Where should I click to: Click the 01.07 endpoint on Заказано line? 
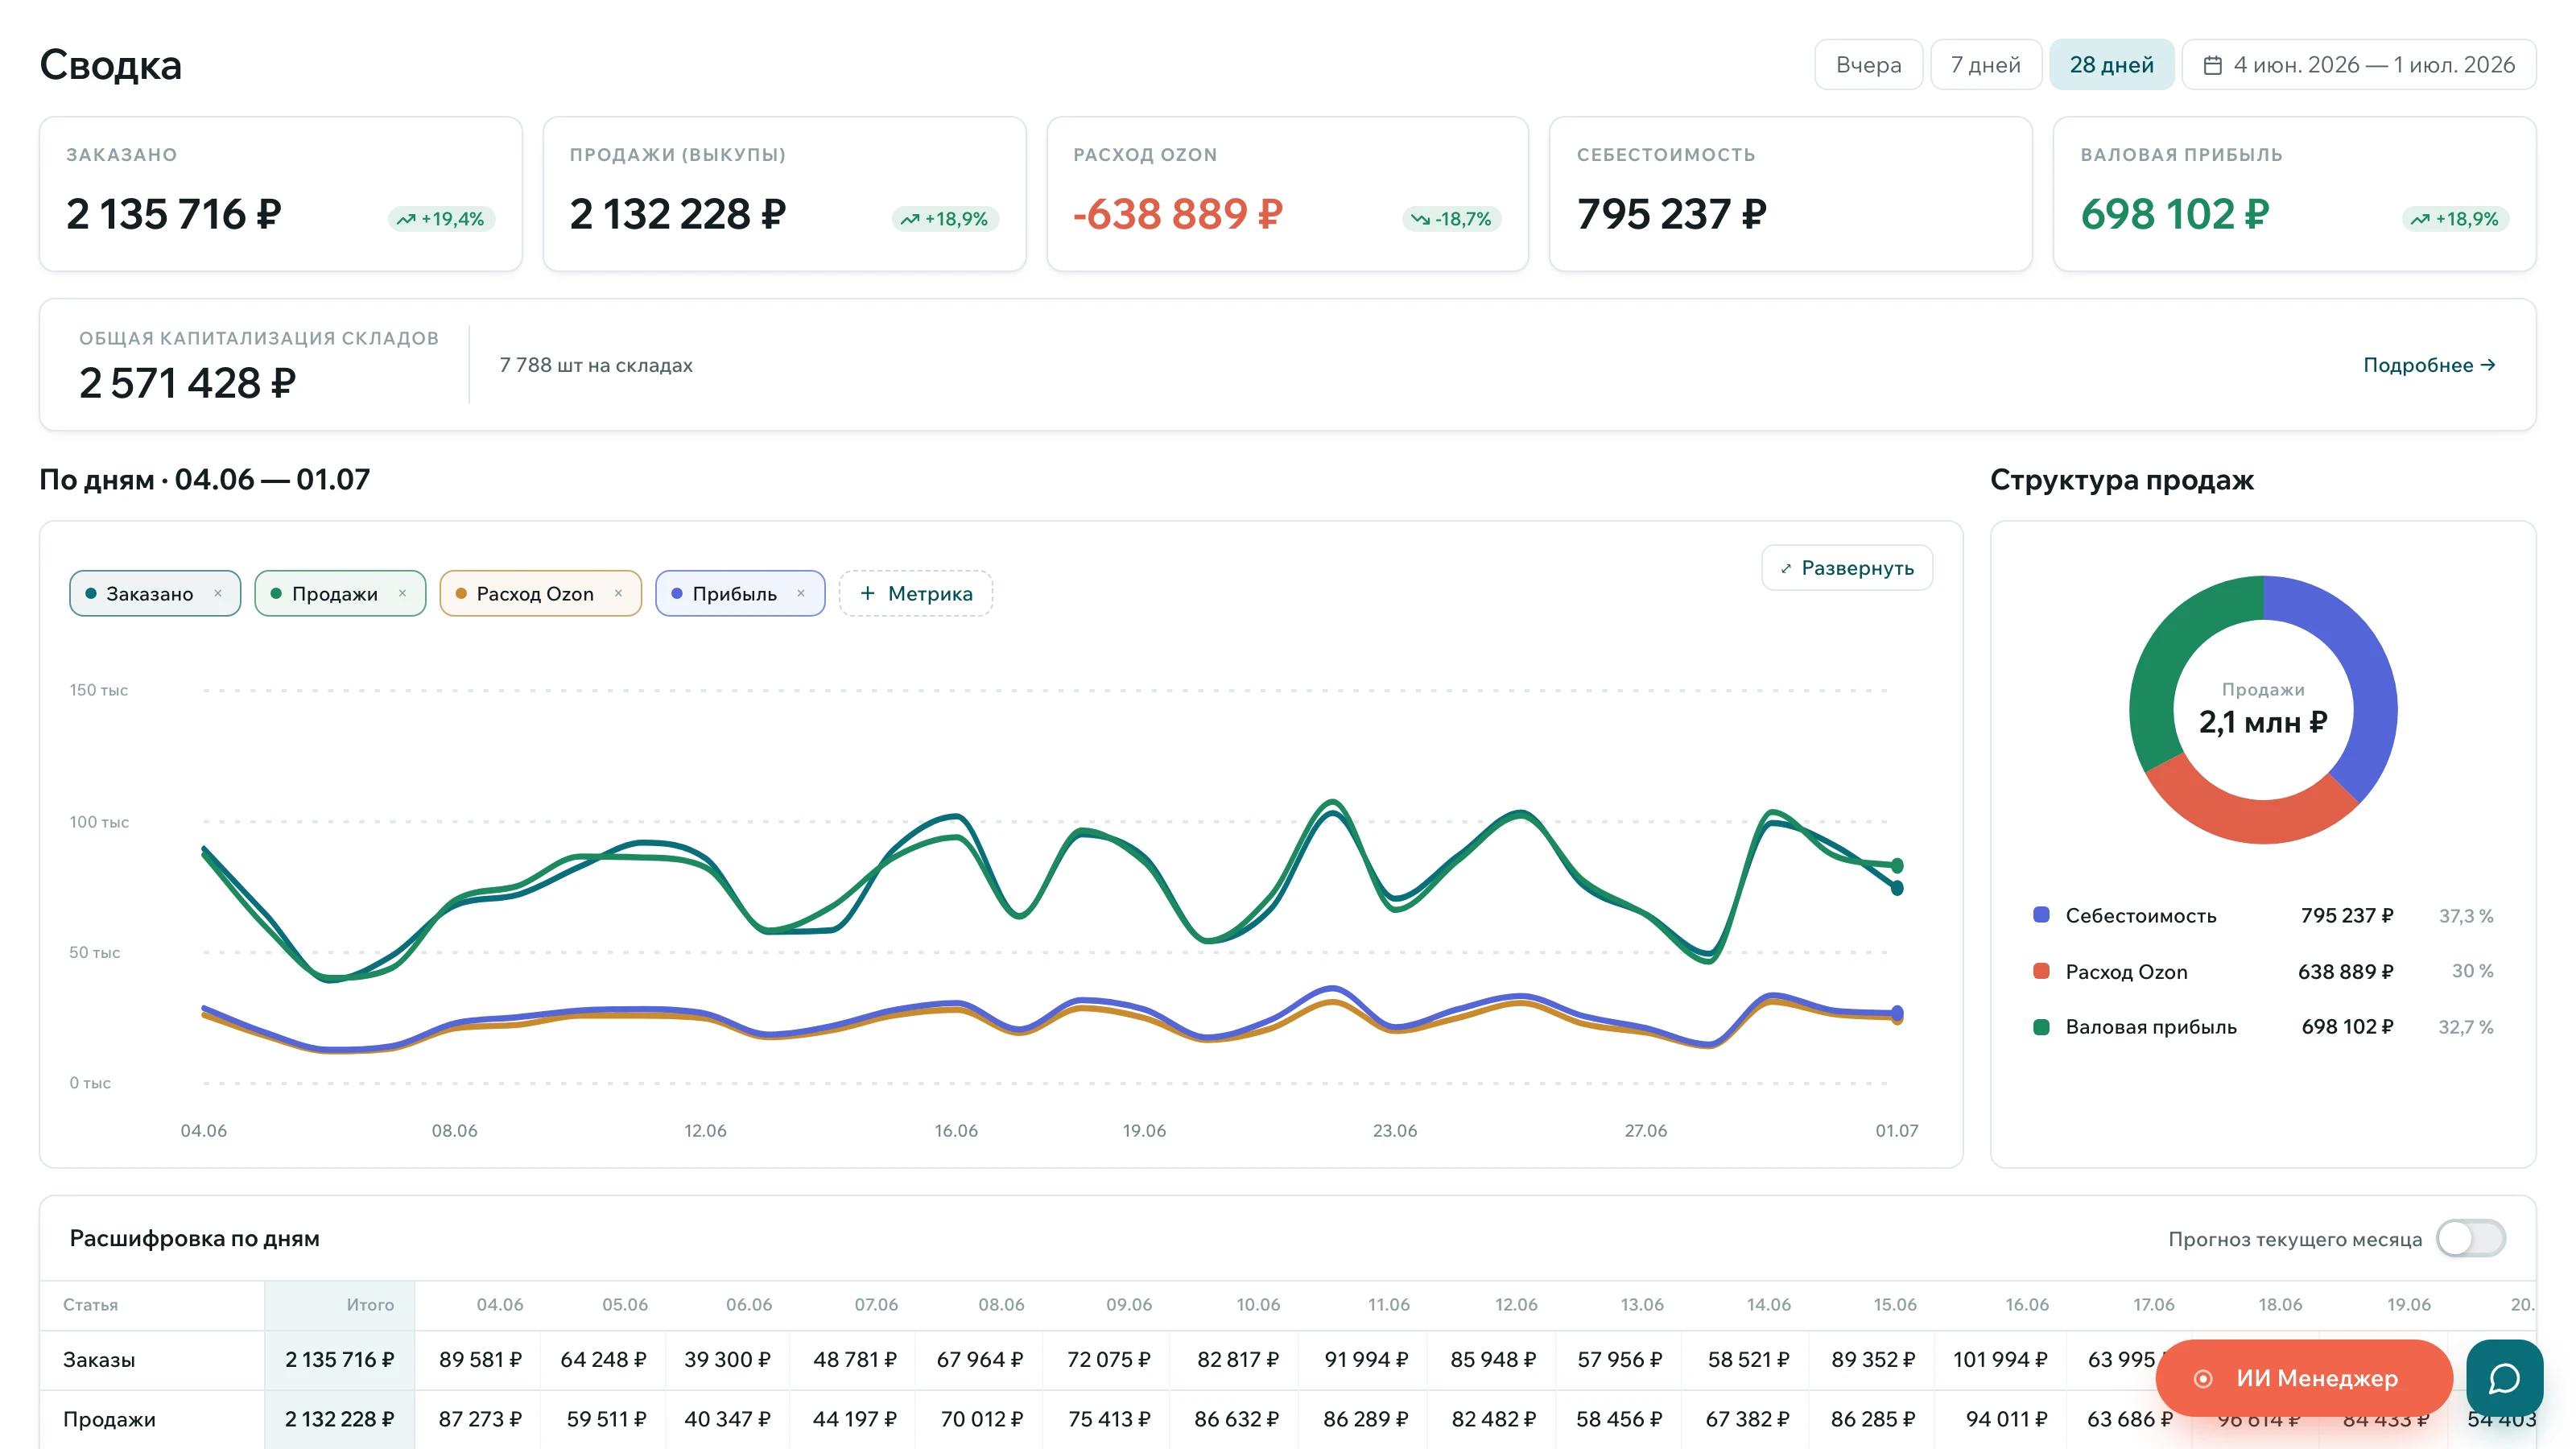click(1897, 888)
